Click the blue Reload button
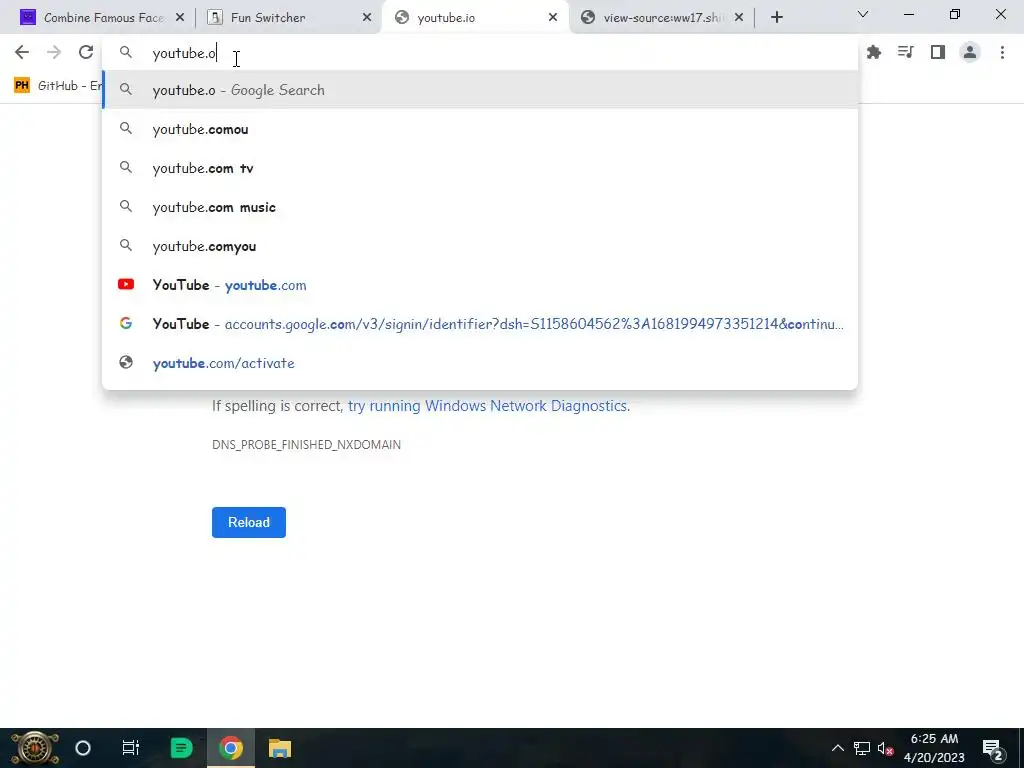Screen dimensions: 1024x768 click(x=249, y=522)
